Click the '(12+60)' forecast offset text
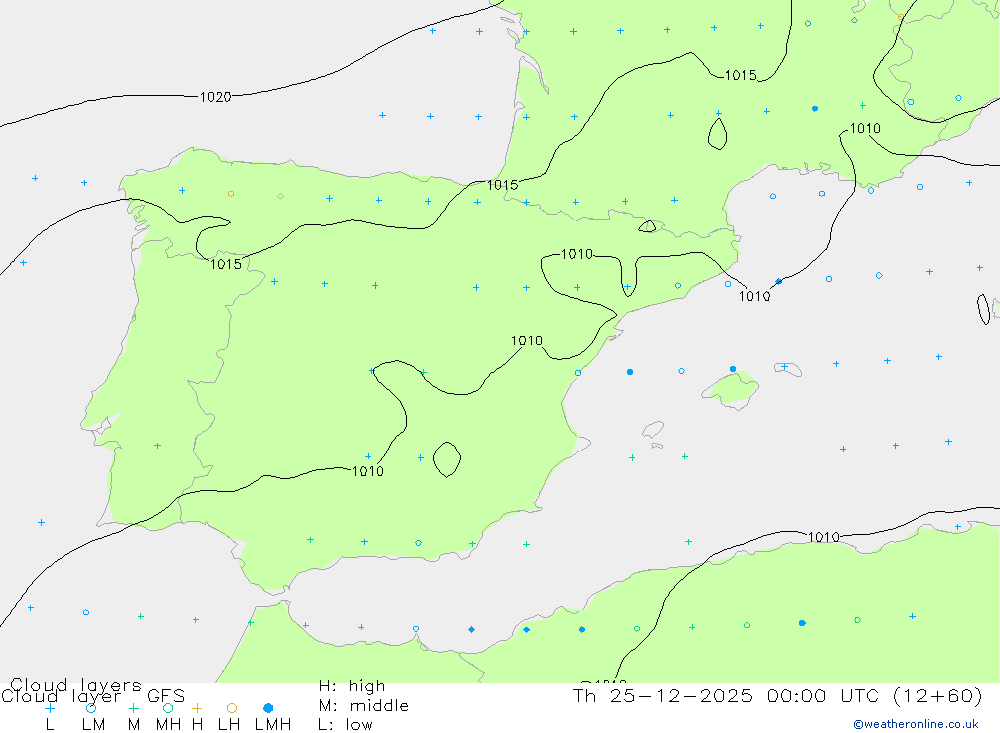 coord(938,695)
